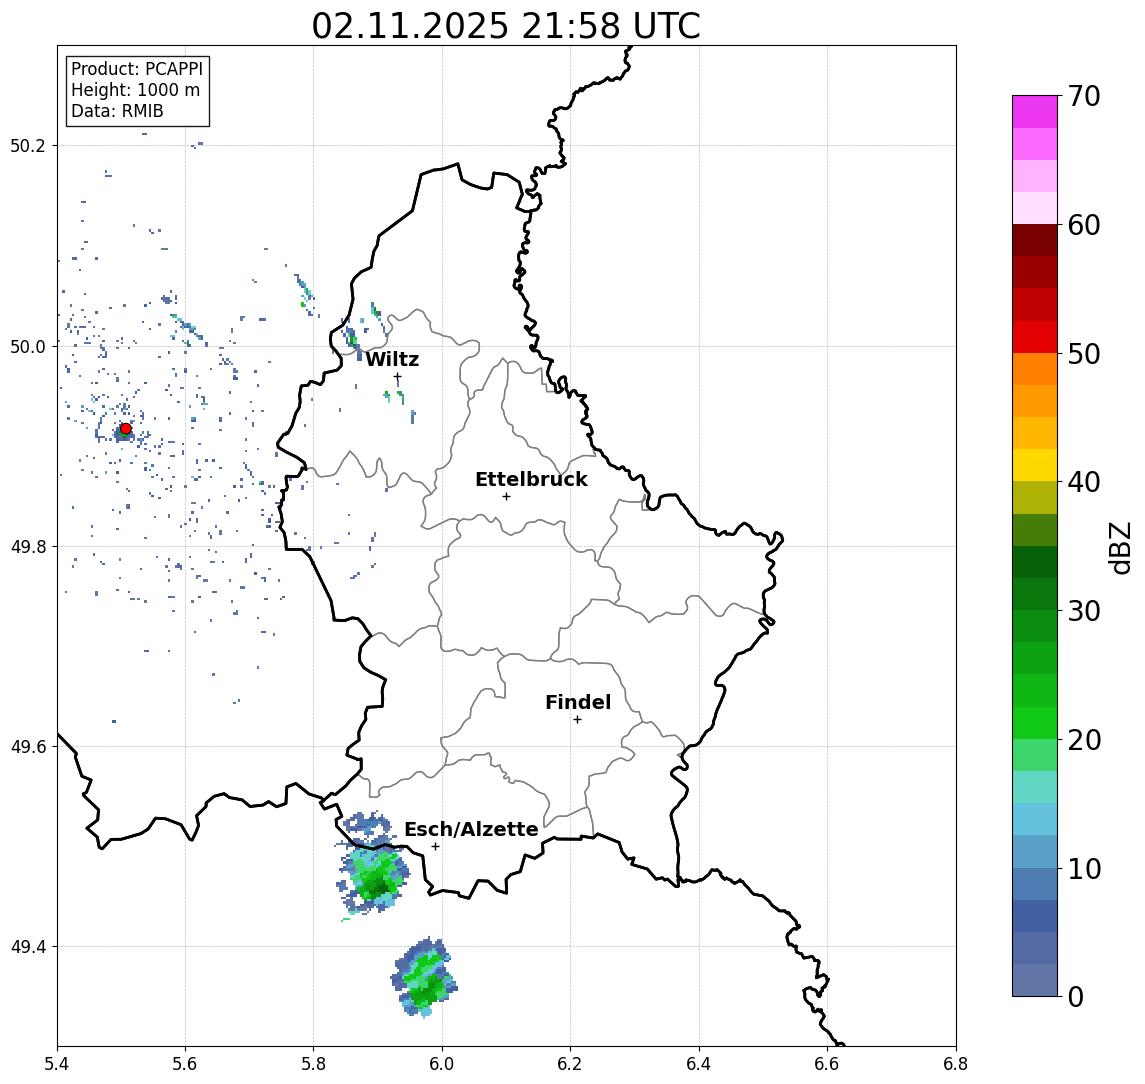Screen dimensions: 1145x1084
Task: Click the colorbar tick label 30
Action: point(1084,611)
